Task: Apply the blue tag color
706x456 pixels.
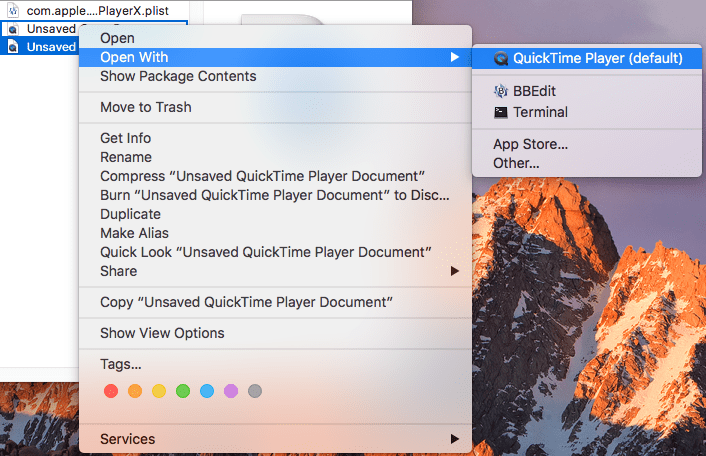Action: pyautogui.click(x=207, y=391)
